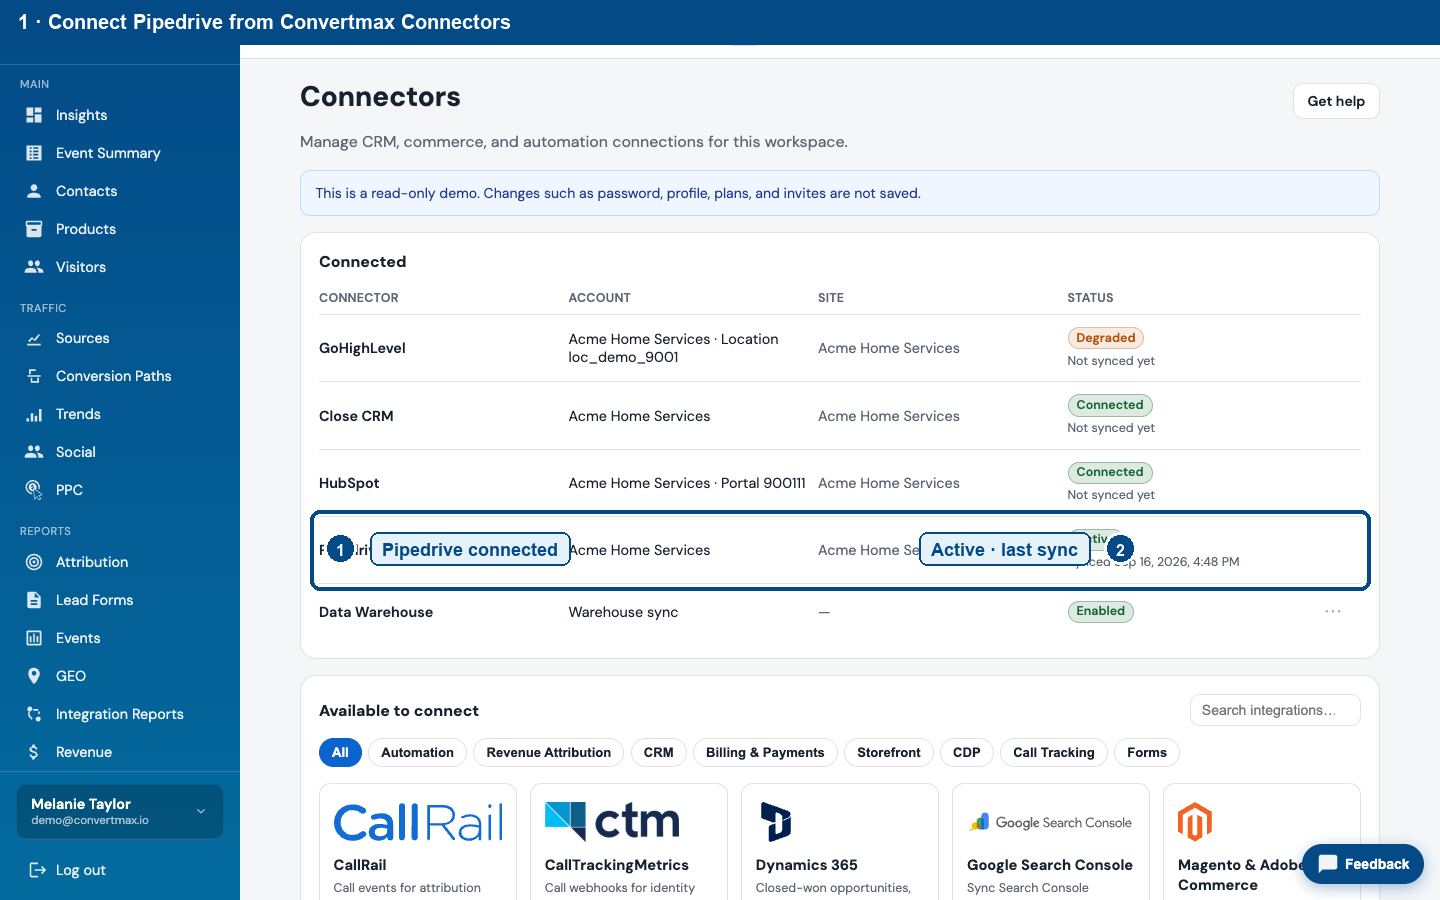Select the All filter tab
Viewport: 1440px width, 900px height.
340,753
